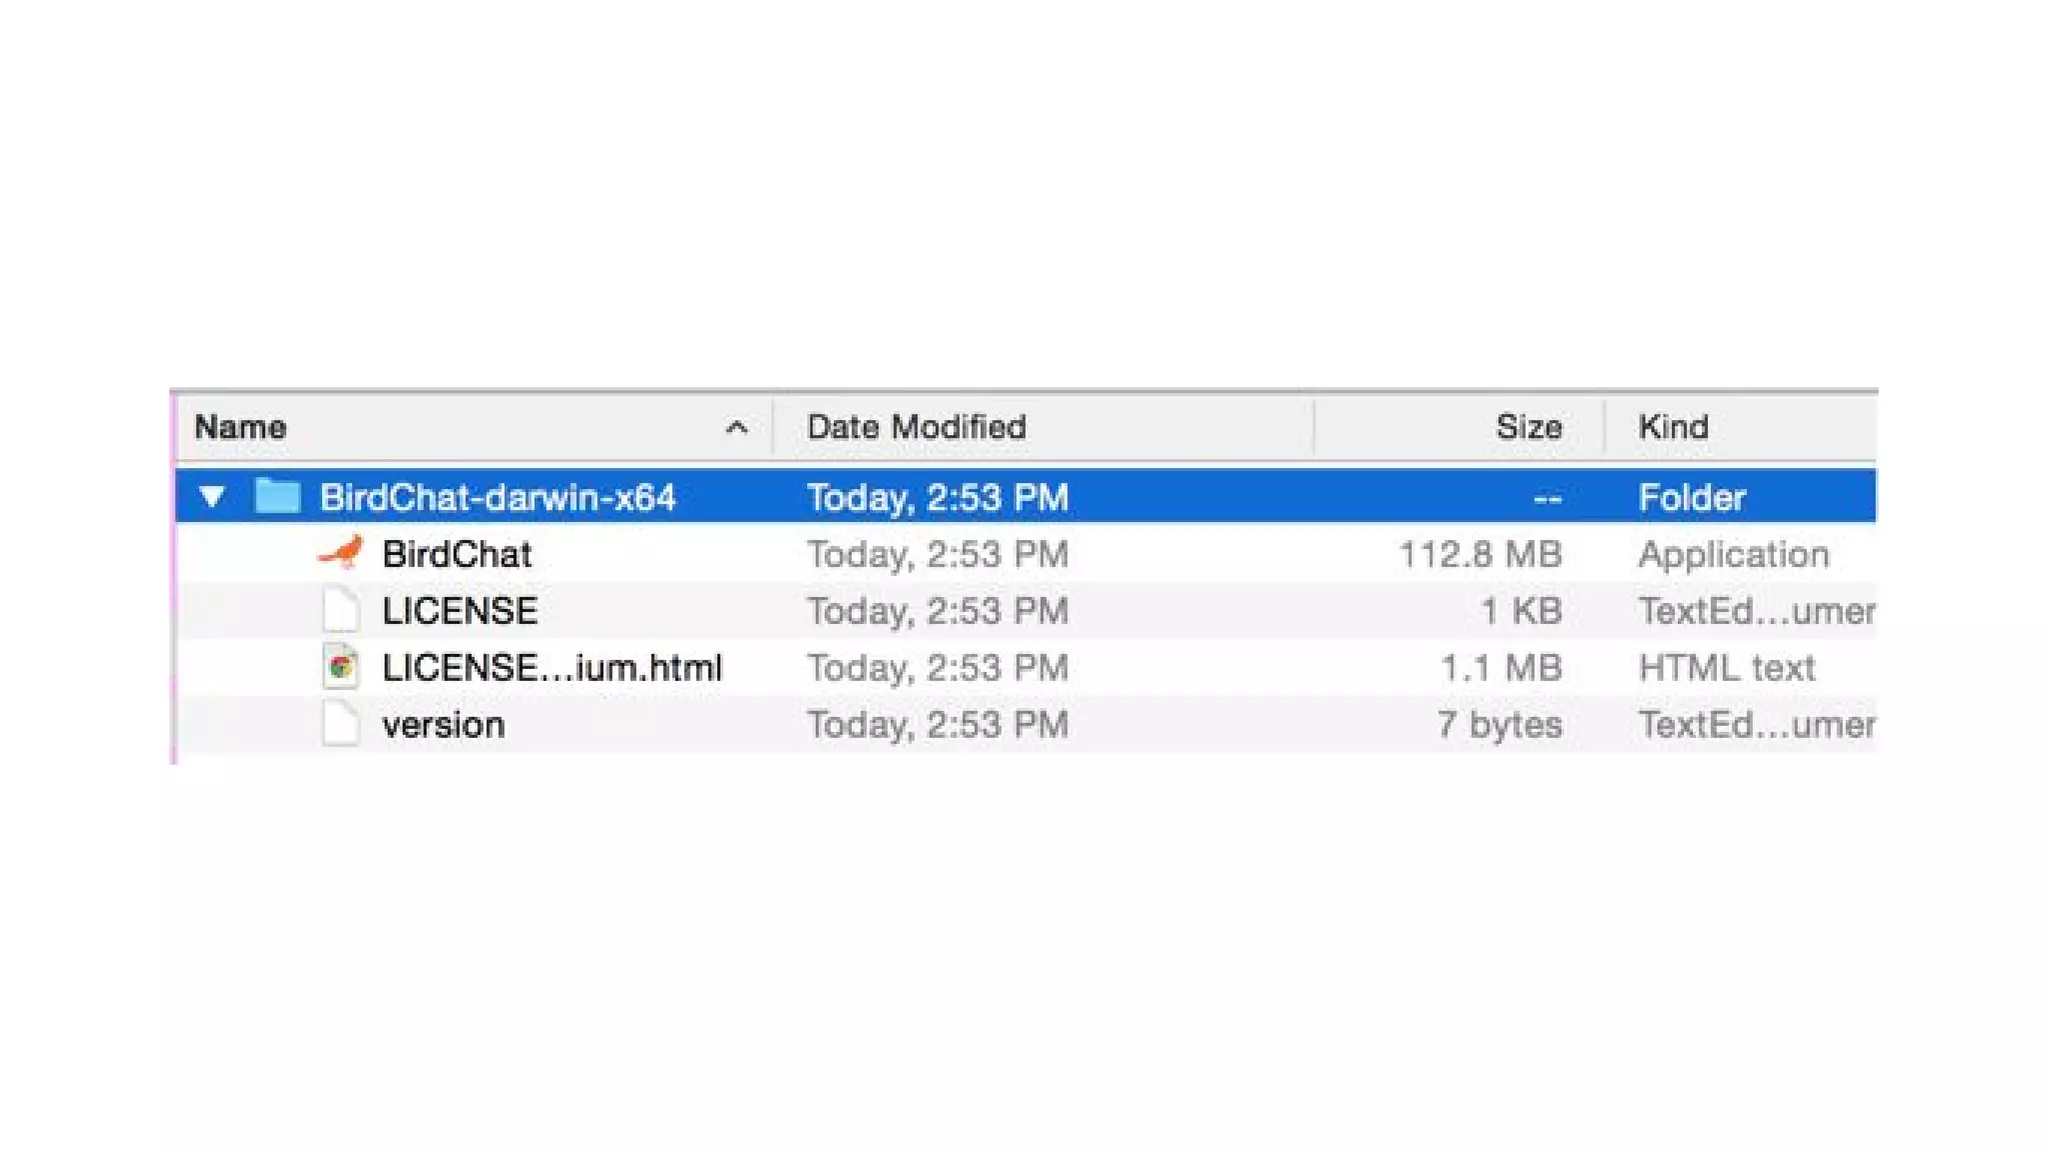2048x1152 pixels.
Task: Select the version file name
Action: point(443,725)
